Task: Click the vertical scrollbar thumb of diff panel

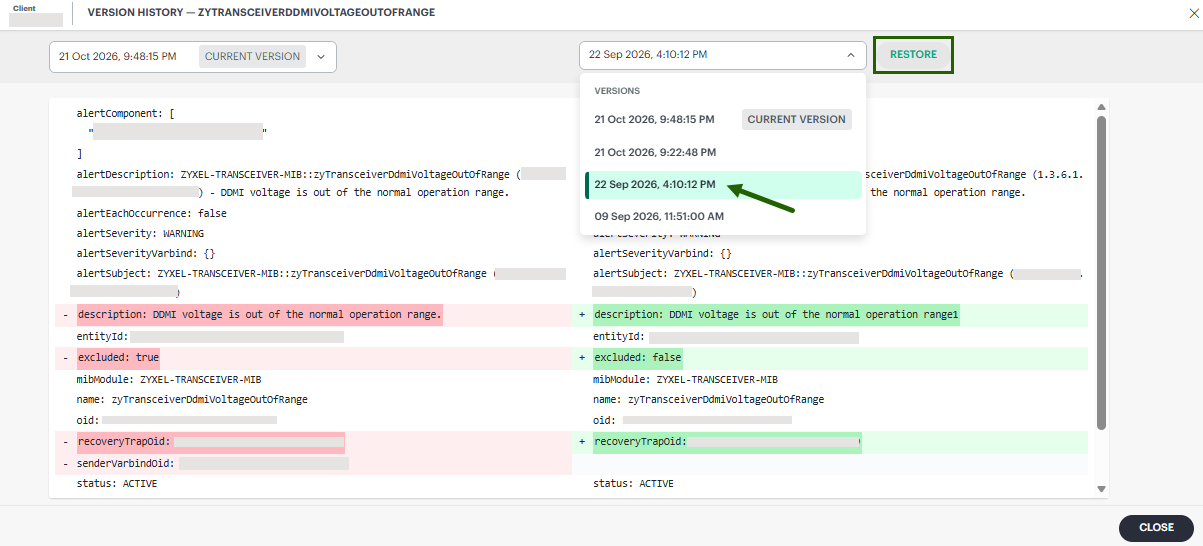Action: (1102, 272)
